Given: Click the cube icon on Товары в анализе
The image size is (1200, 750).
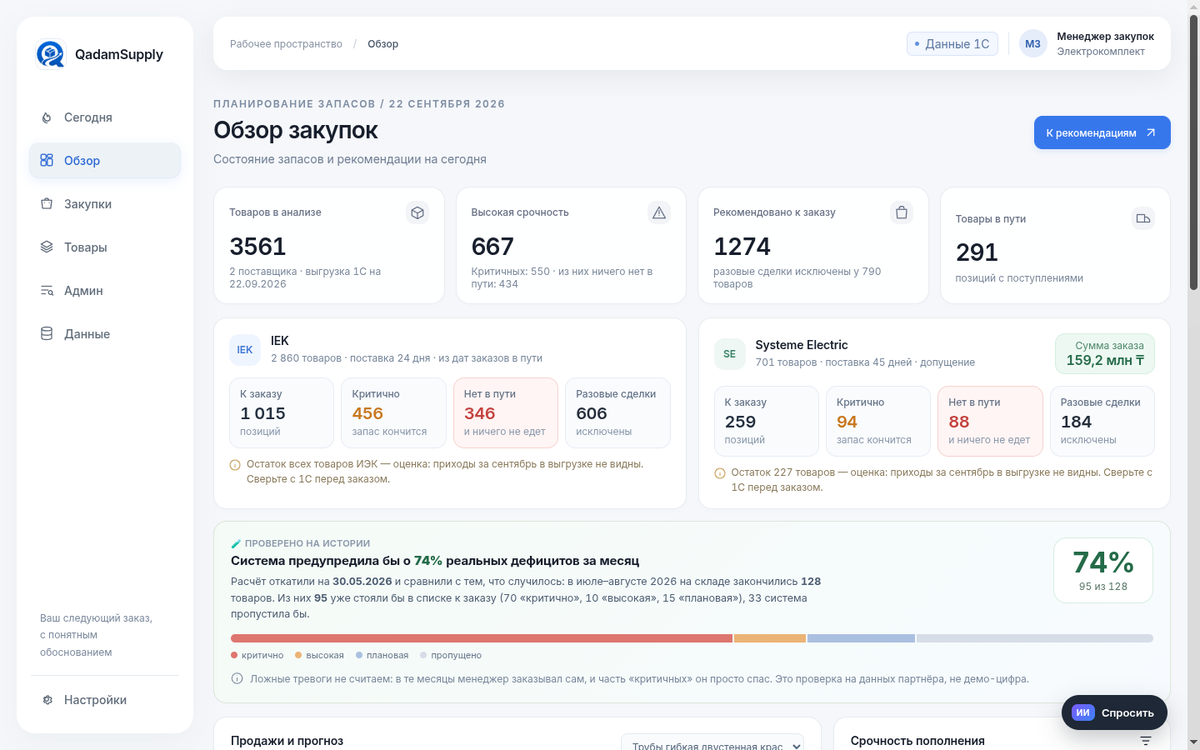Looking at the screenshot, I should point(418,212).
